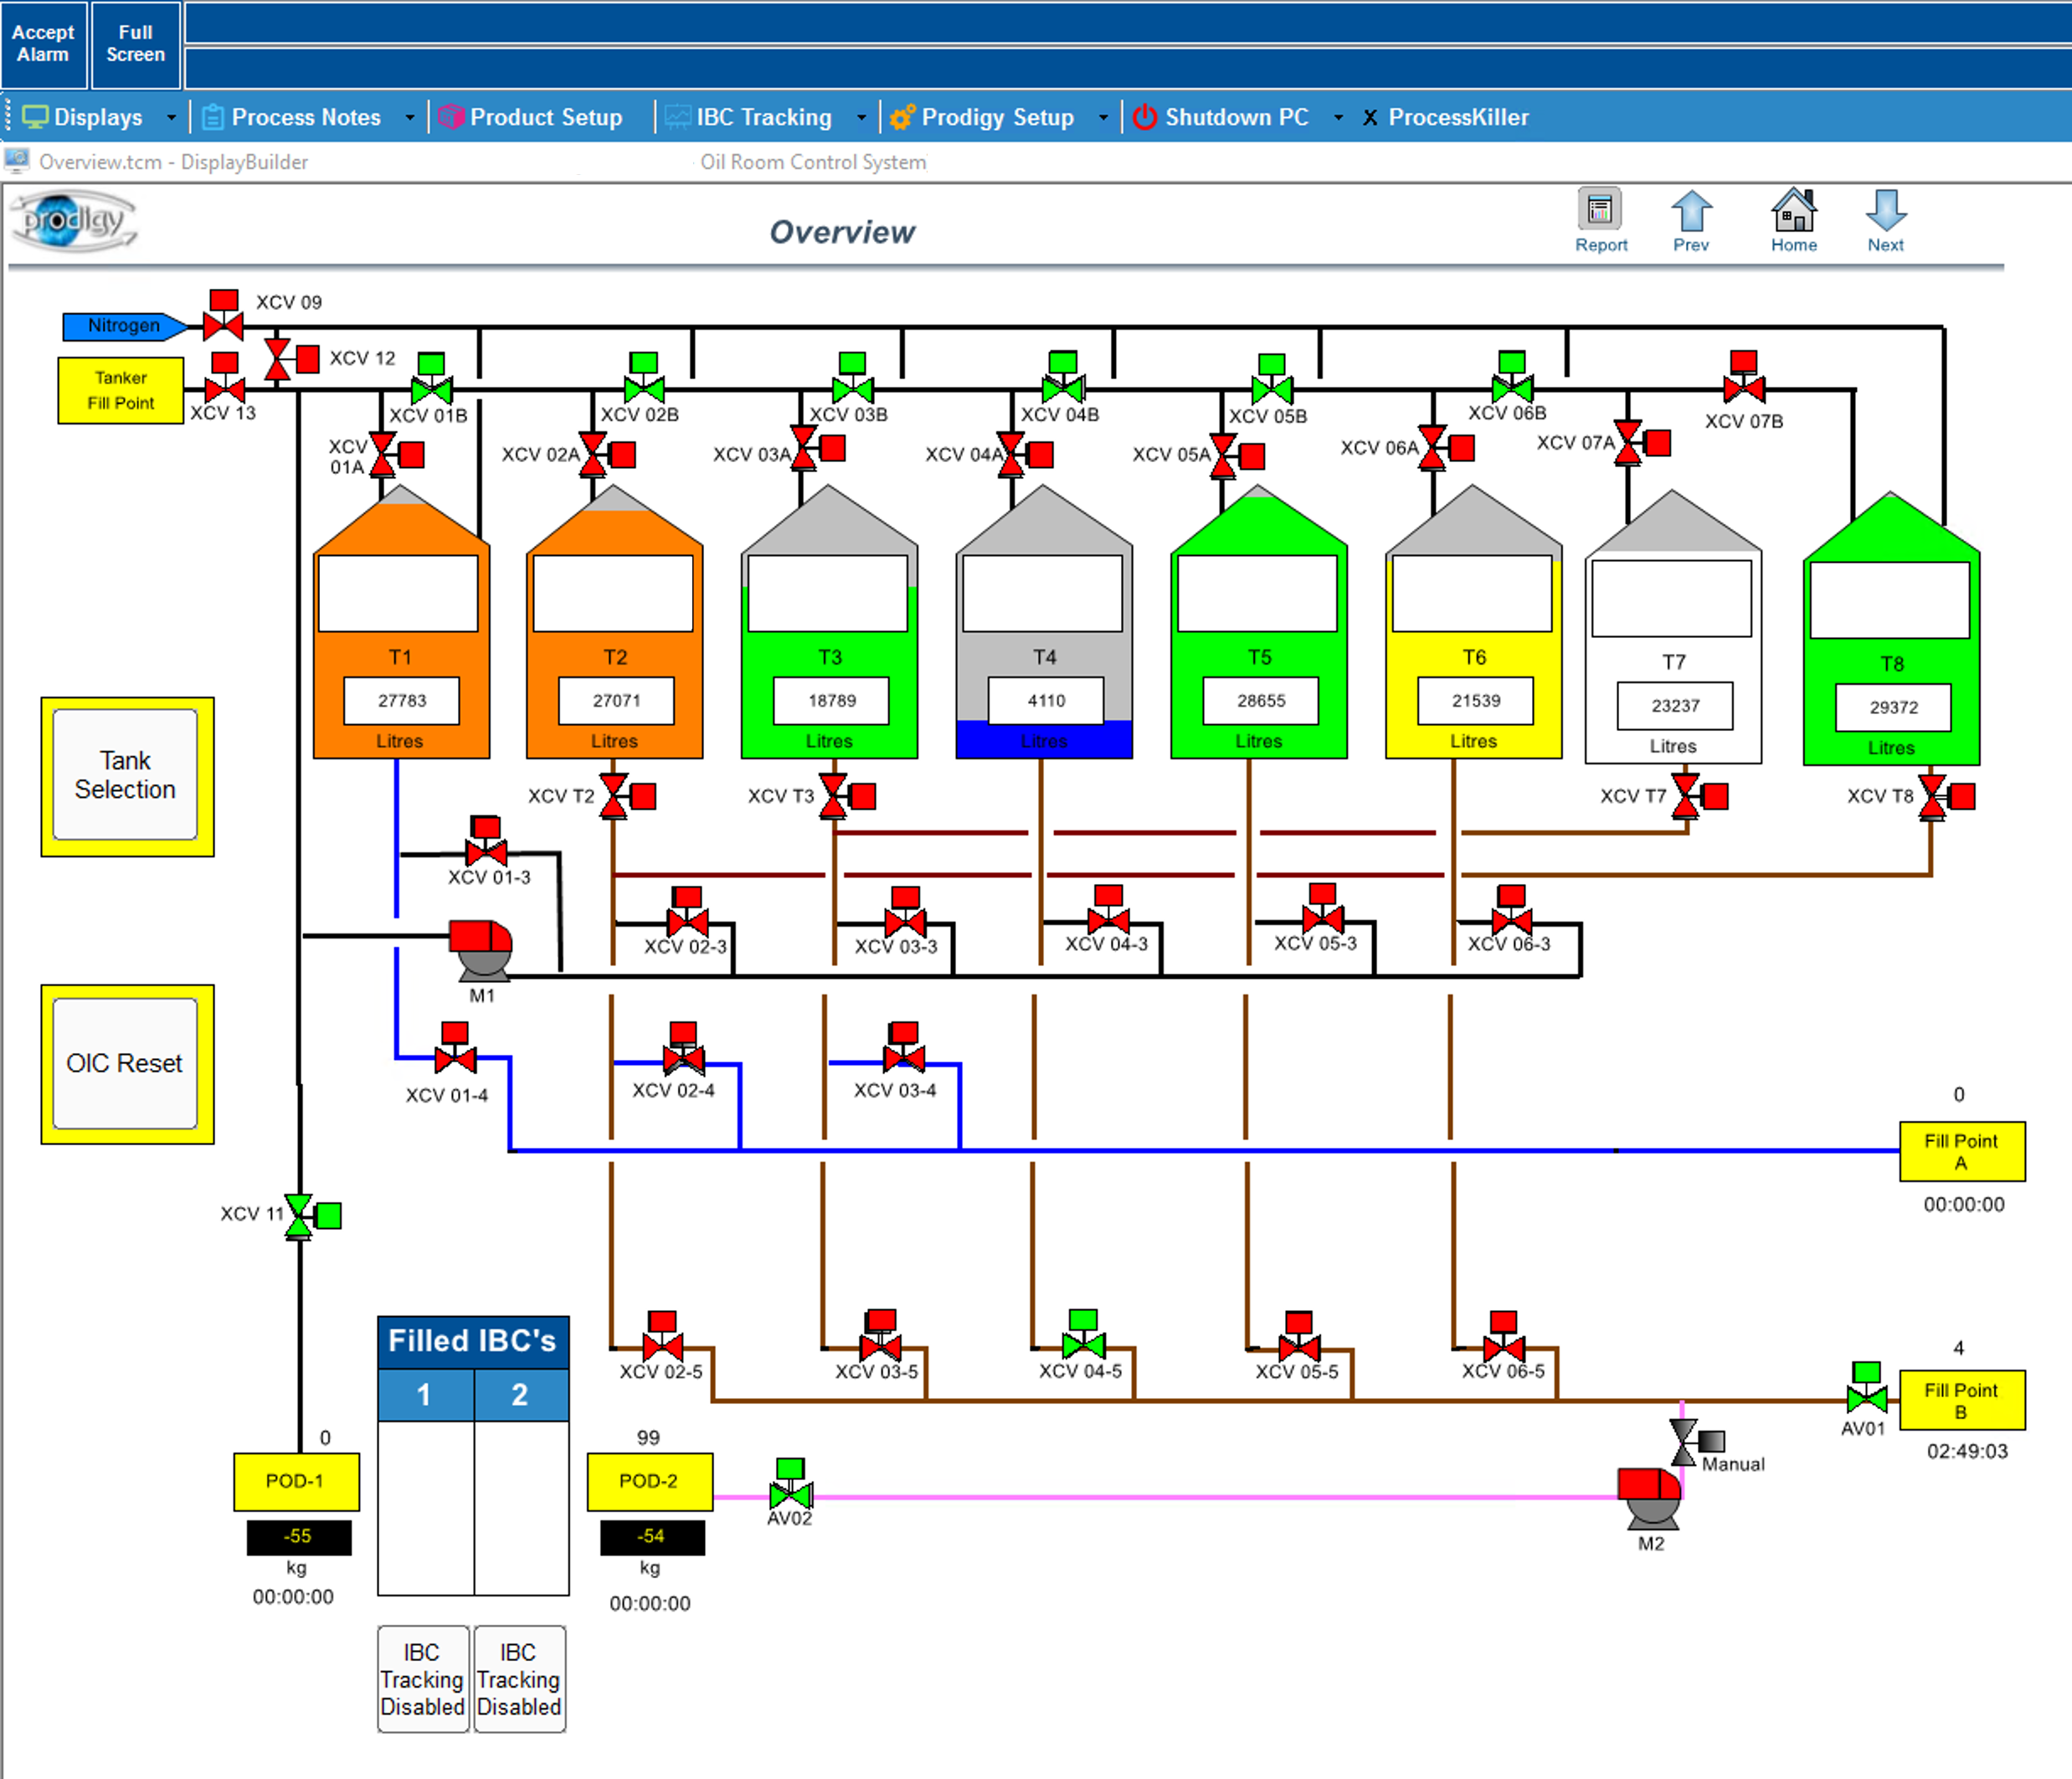Click valve XCV 05B icon

tap(1272, 378)
